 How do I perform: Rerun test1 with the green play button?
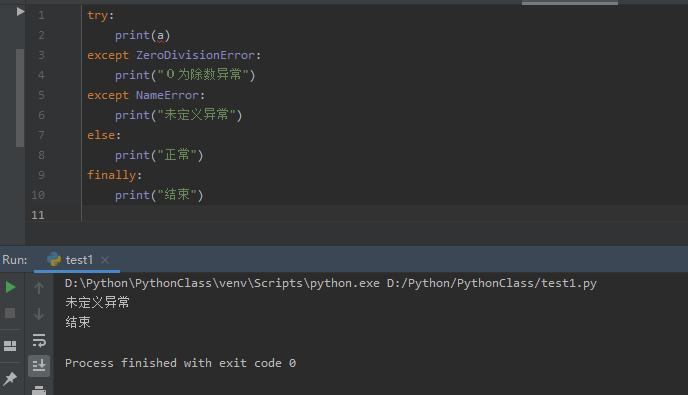pos(11,287)
